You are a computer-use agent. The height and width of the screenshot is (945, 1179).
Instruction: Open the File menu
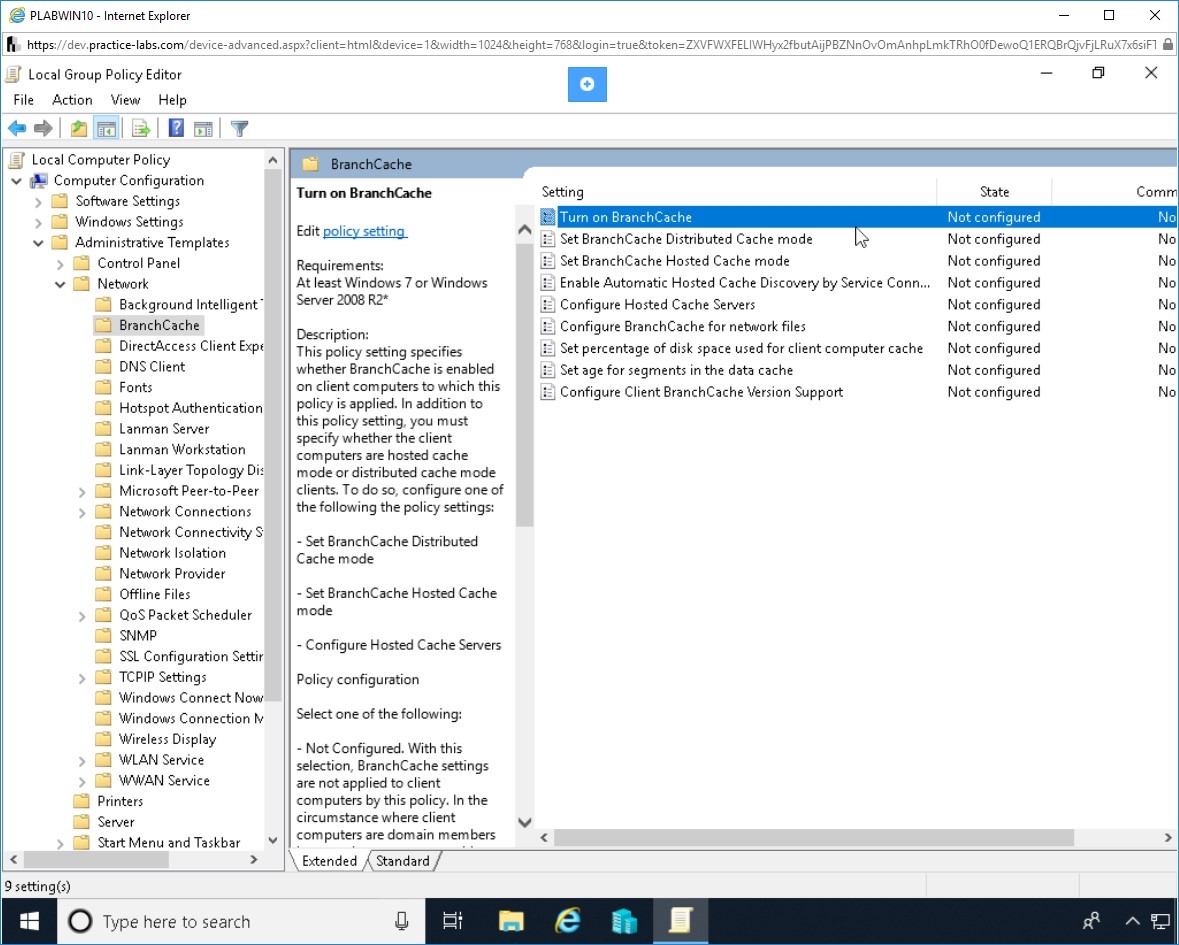[23, 100]
